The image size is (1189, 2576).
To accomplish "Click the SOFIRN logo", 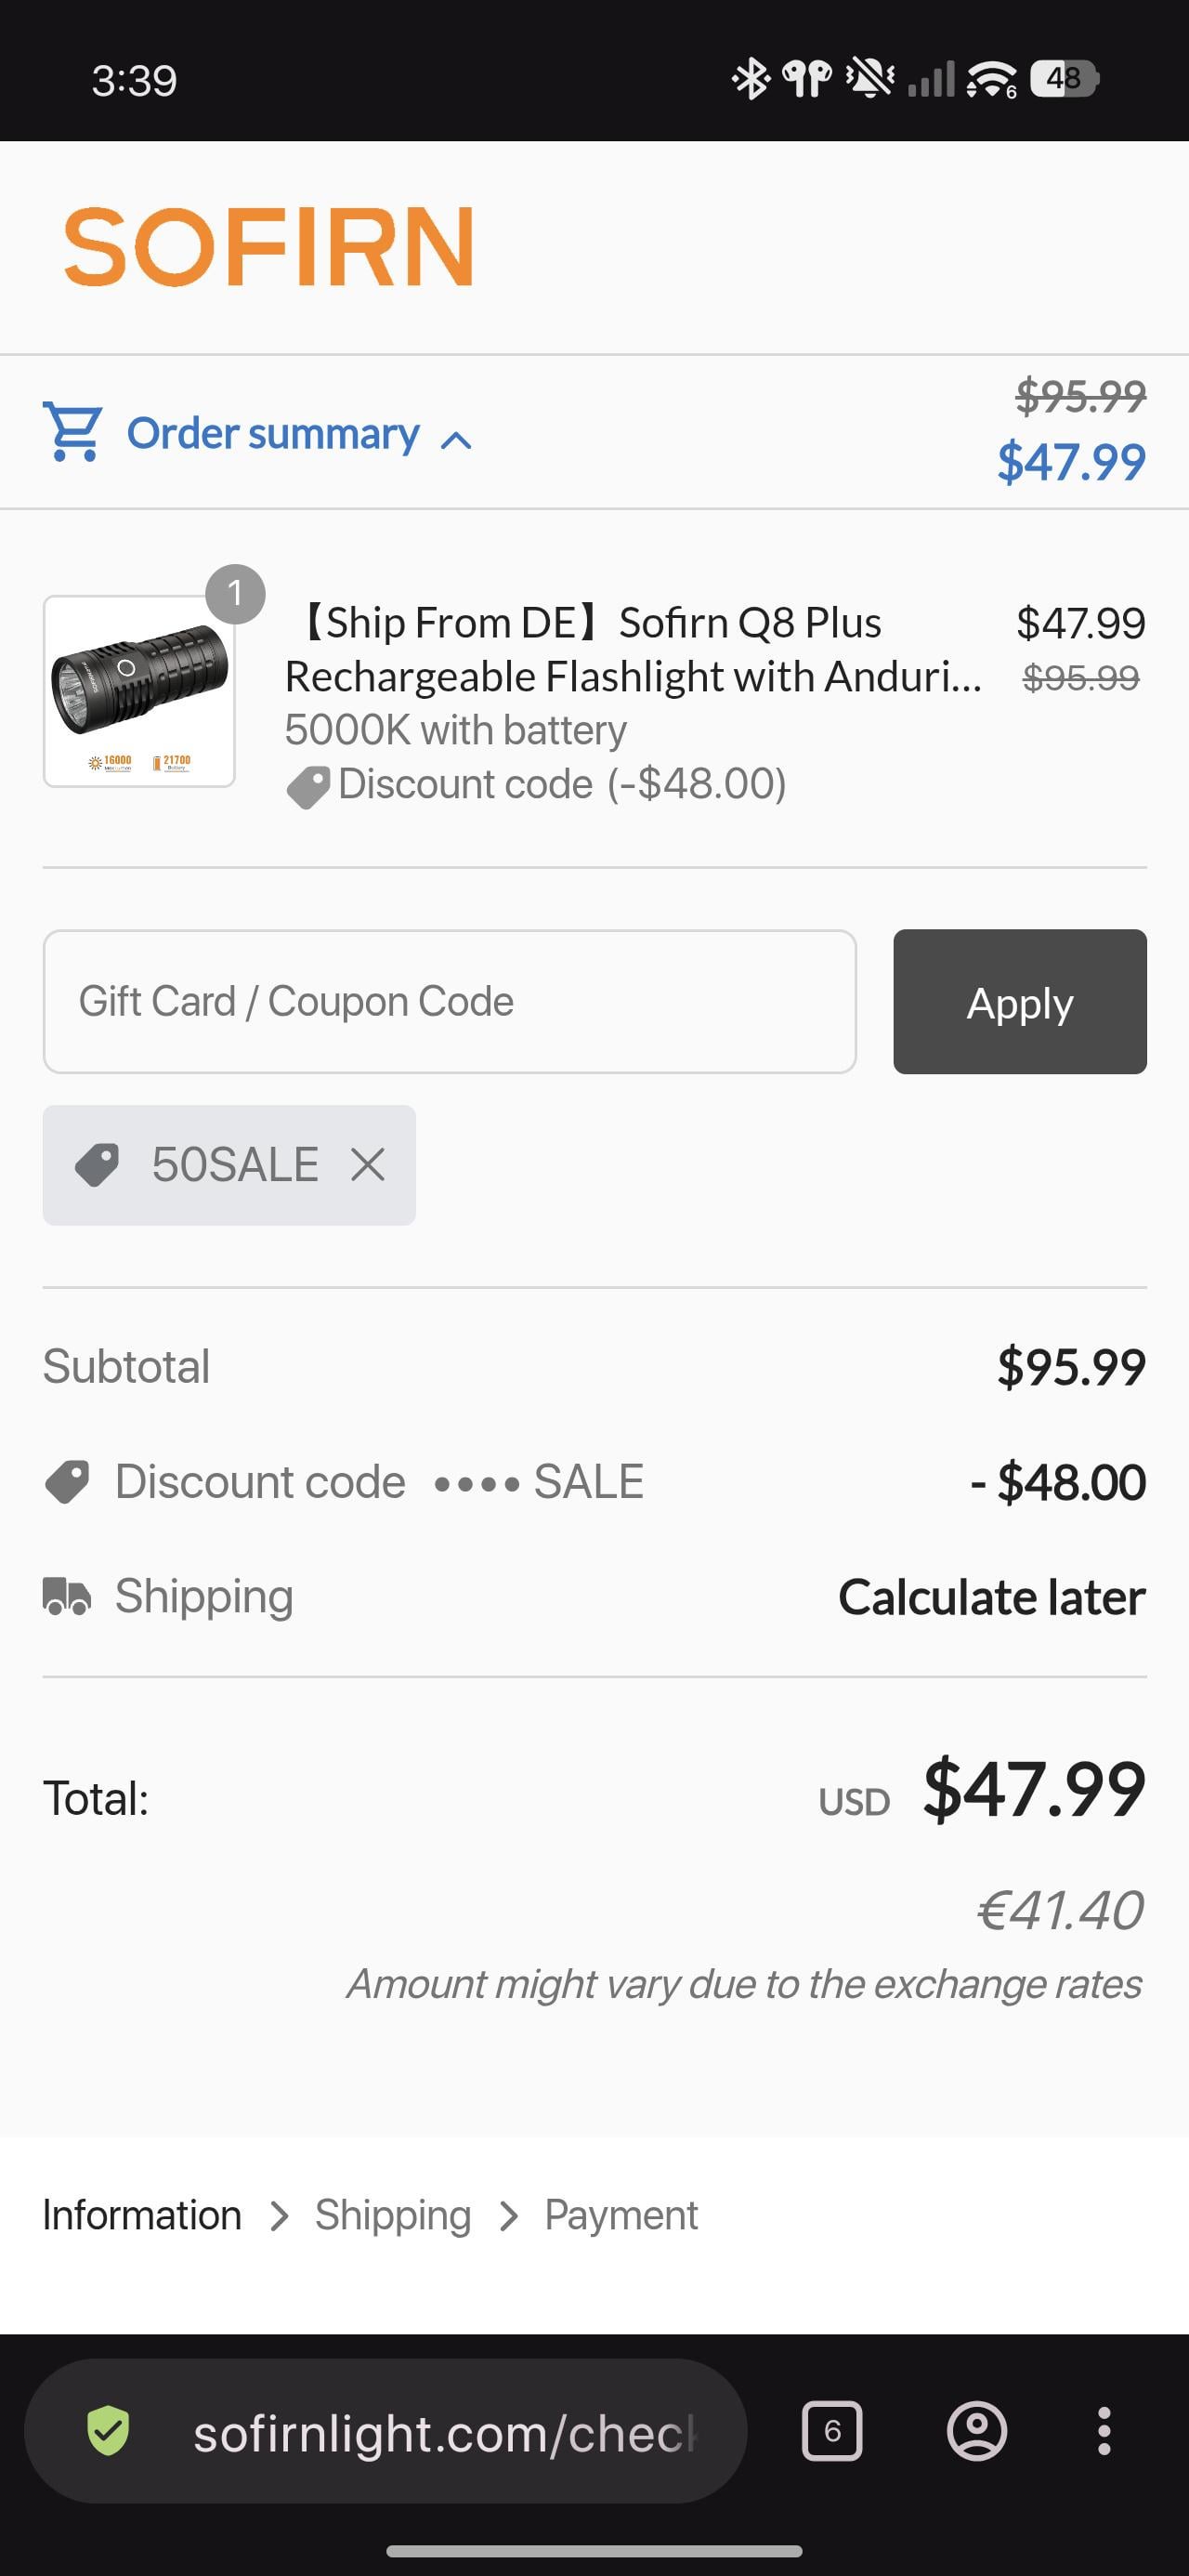I will pyautogui.click(x=269, y=246).
